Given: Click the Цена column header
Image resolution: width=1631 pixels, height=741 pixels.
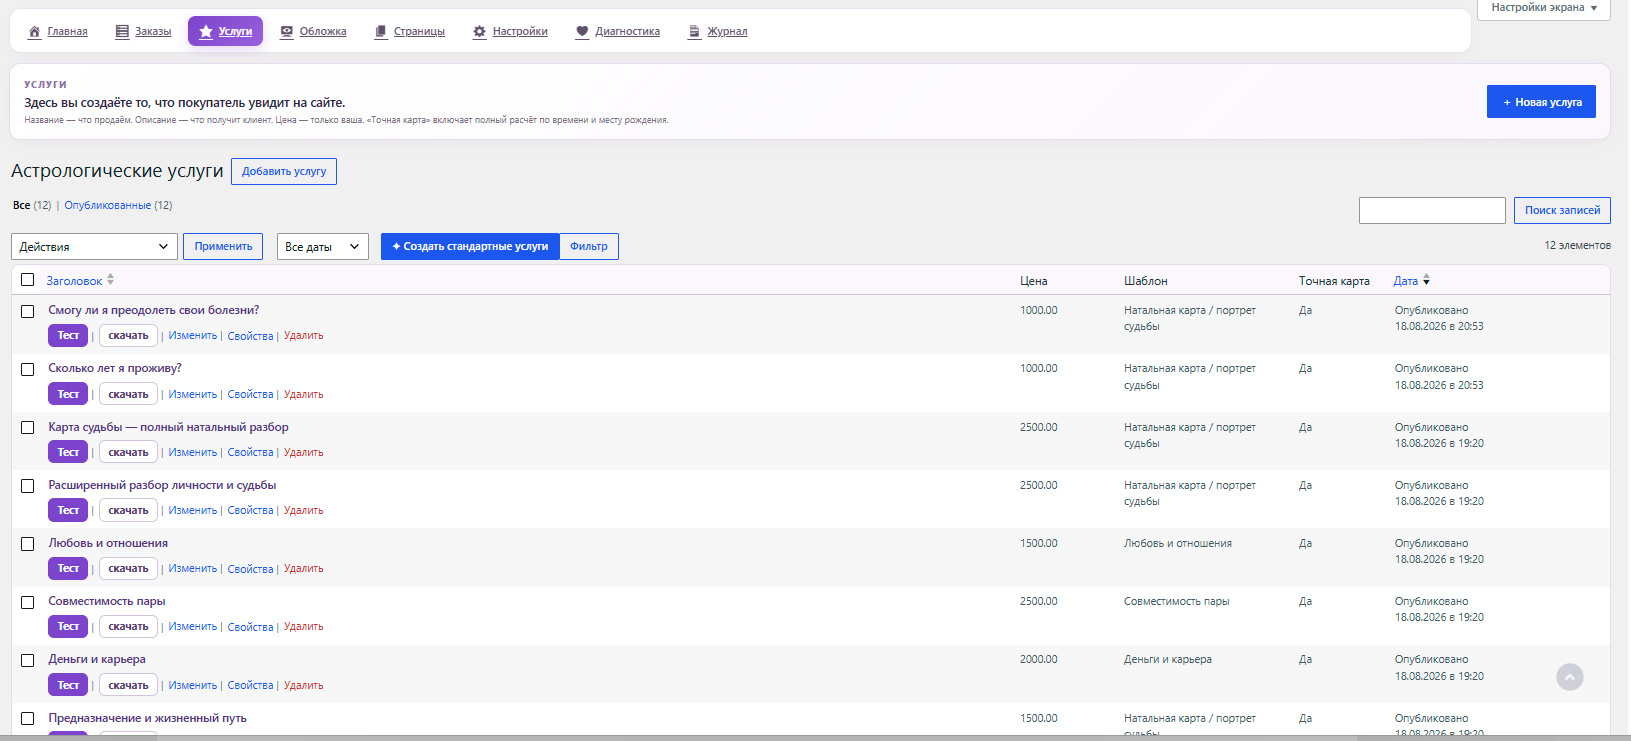Looking at the screenshot, I should pyautogui.click(x=1034, y=281).
